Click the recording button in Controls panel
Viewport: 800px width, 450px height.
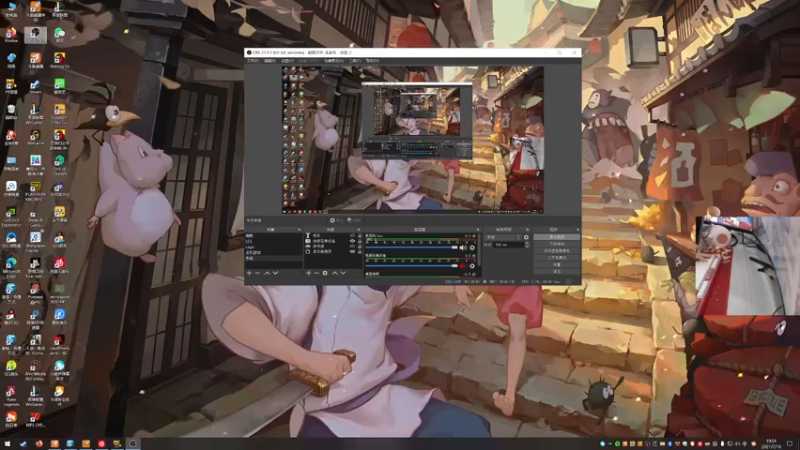click(557, 243)
